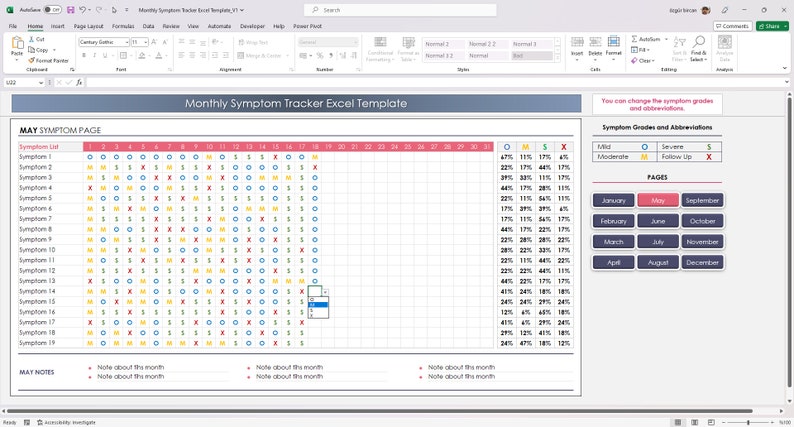Go to the August page
The height and width of the screenshot is (427, 794).
(658, 262)
